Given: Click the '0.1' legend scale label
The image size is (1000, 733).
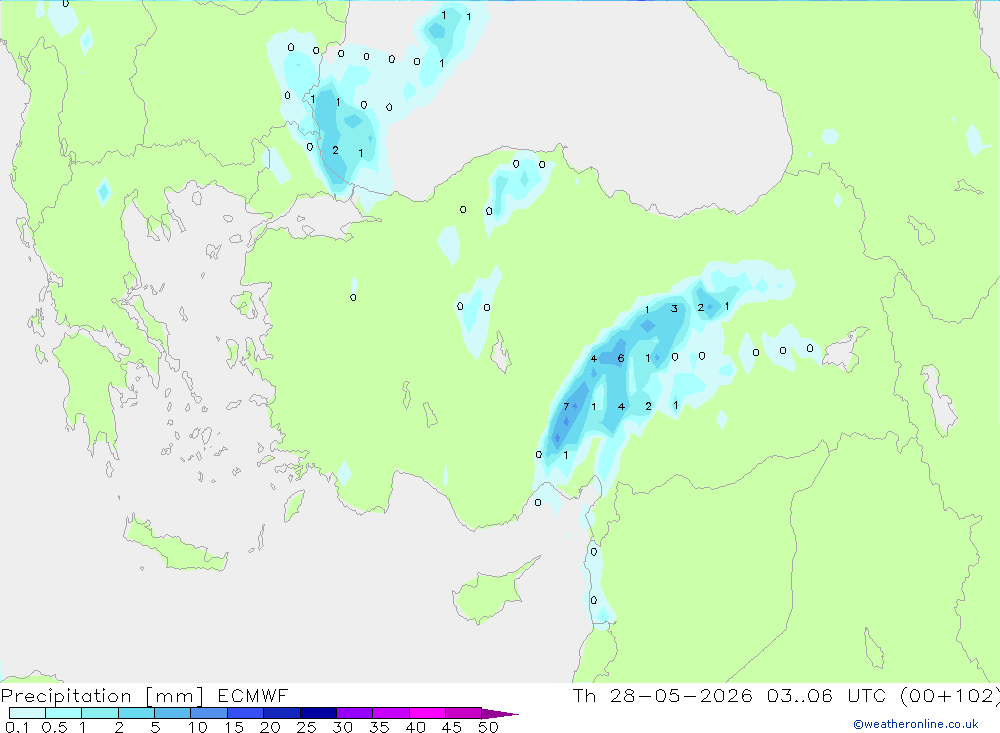Looking at the screenshot, I should click(x=17, y=727).
